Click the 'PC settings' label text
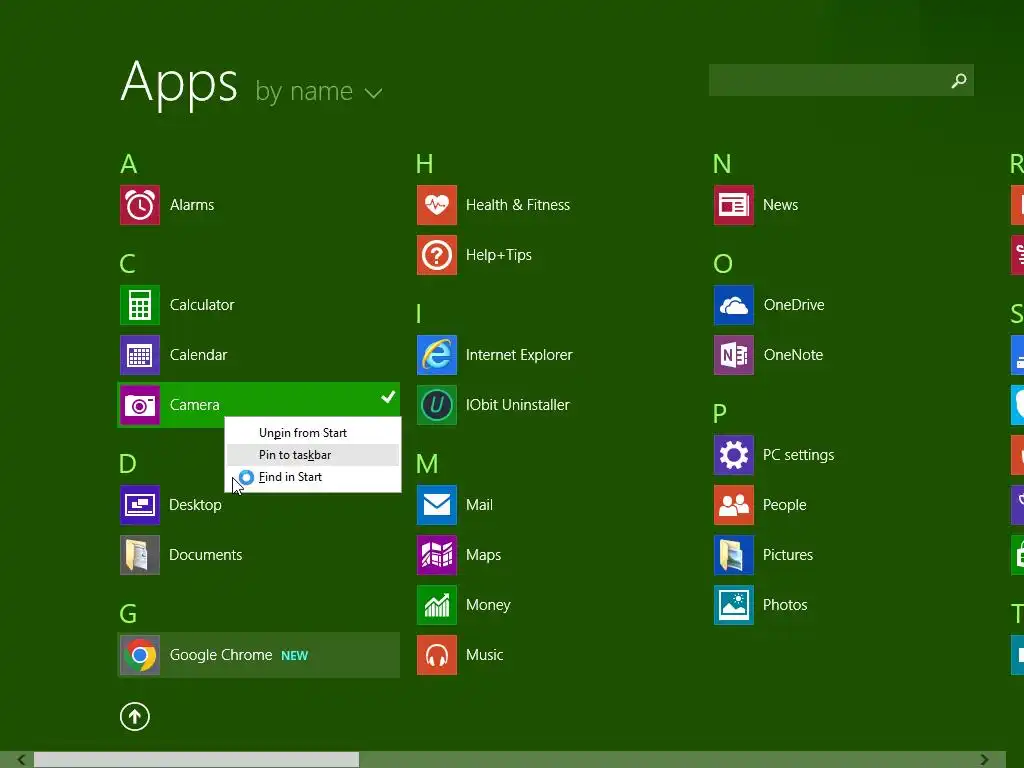 (x=799, y=455)
